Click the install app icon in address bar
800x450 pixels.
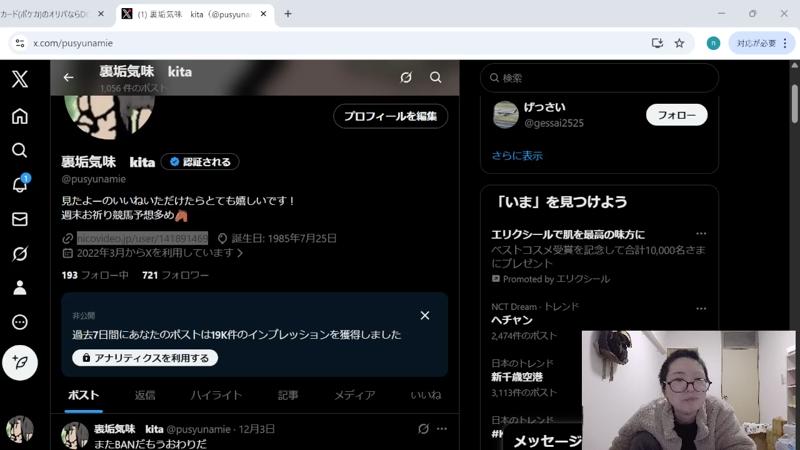(657, 43)
